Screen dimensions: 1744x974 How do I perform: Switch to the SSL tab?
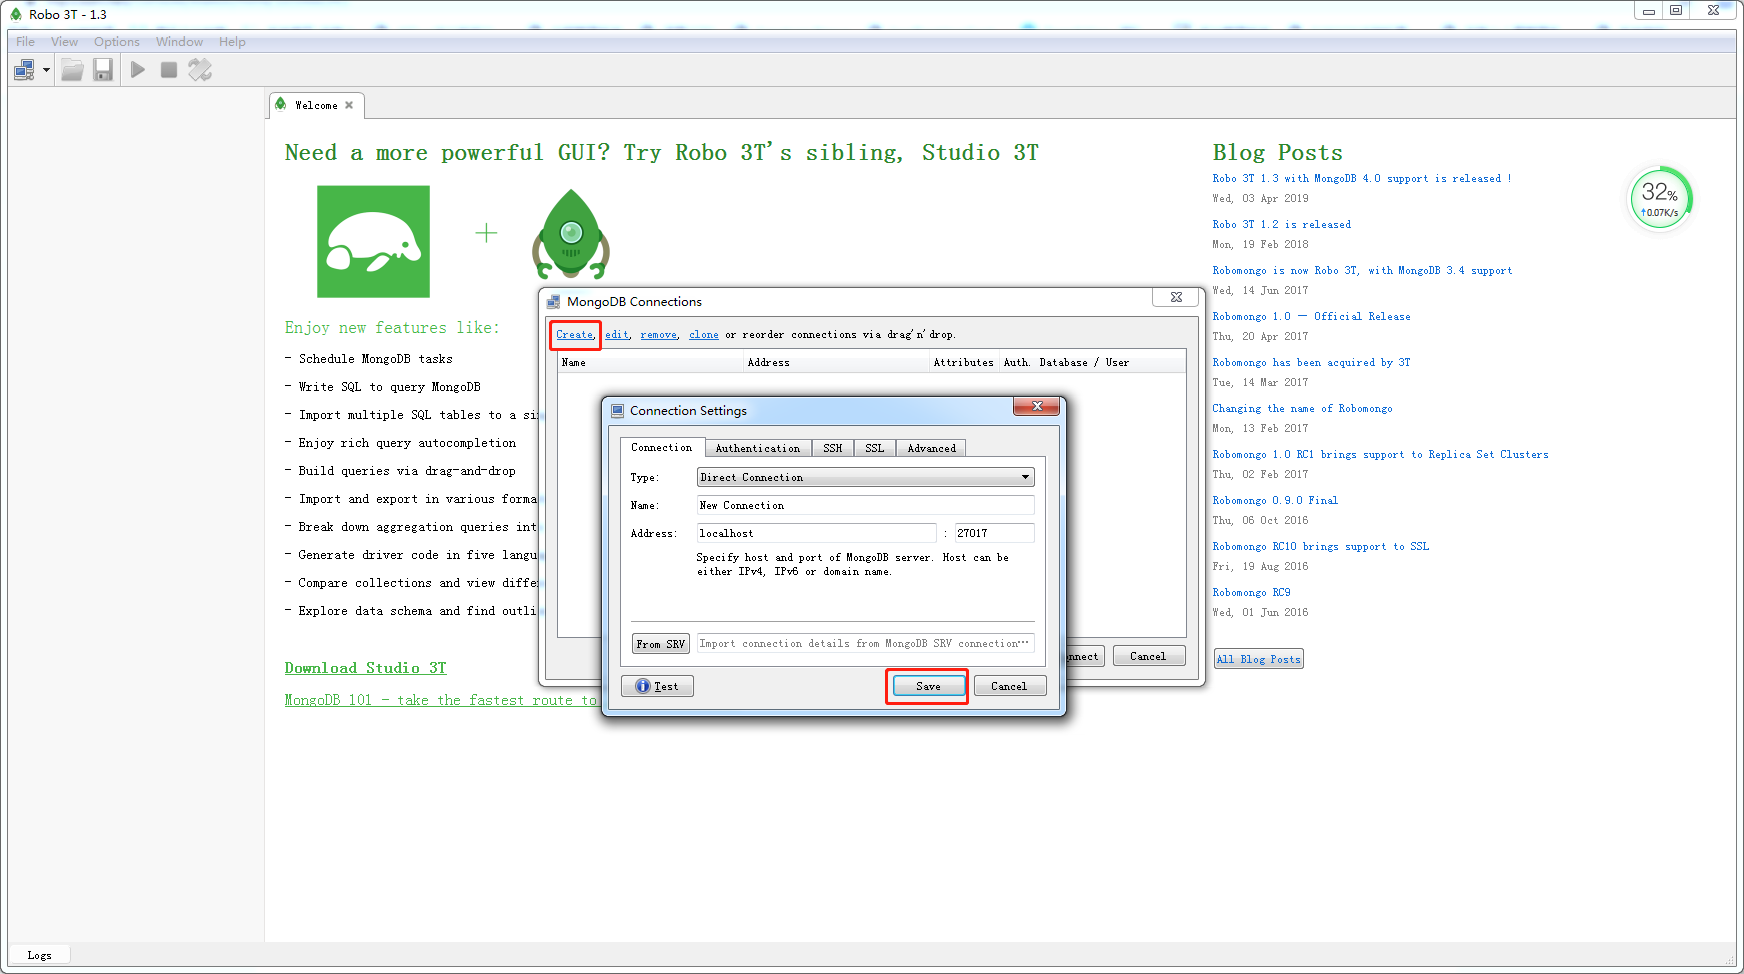(874, 447)
